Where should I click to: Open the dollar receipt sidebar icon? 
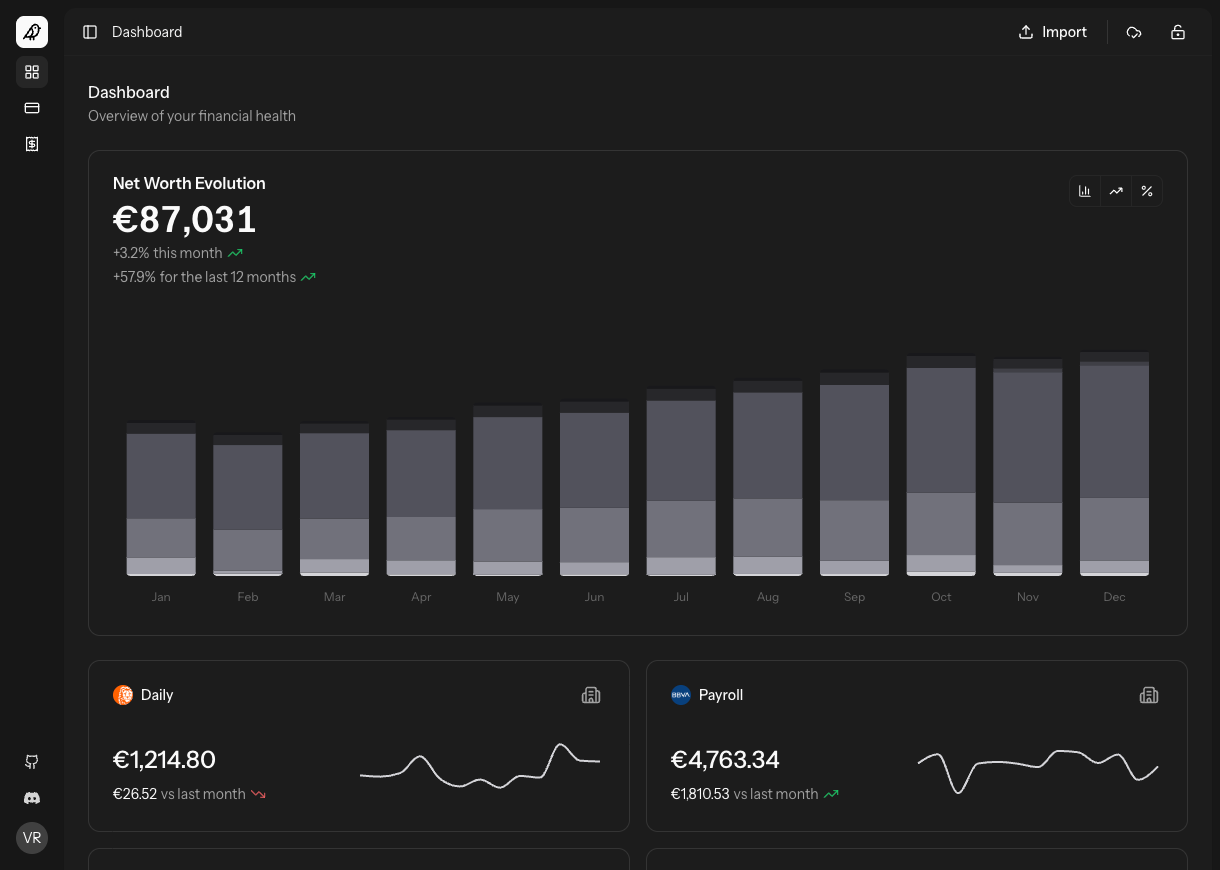tap(32, 144)
